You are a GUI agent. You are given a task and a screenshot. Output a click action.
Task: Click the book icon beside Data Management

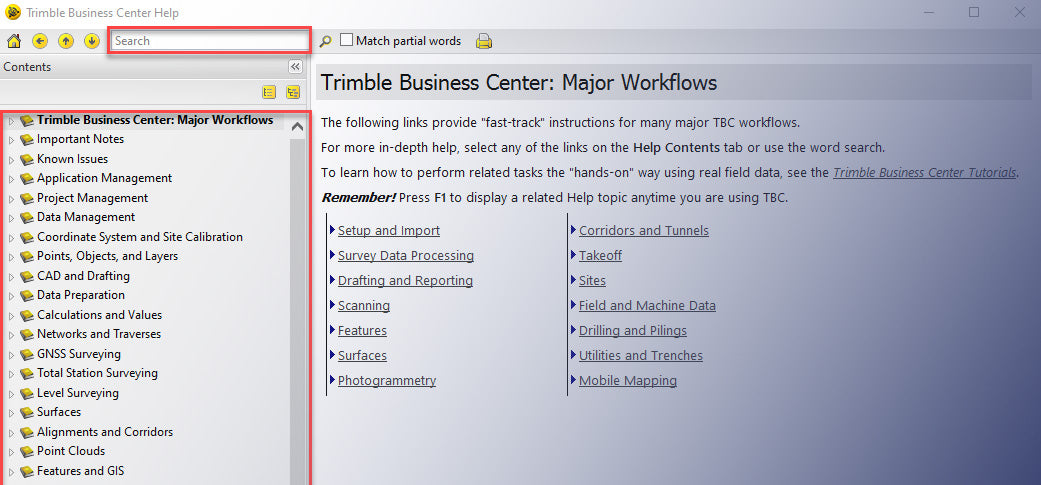point(27,218)
